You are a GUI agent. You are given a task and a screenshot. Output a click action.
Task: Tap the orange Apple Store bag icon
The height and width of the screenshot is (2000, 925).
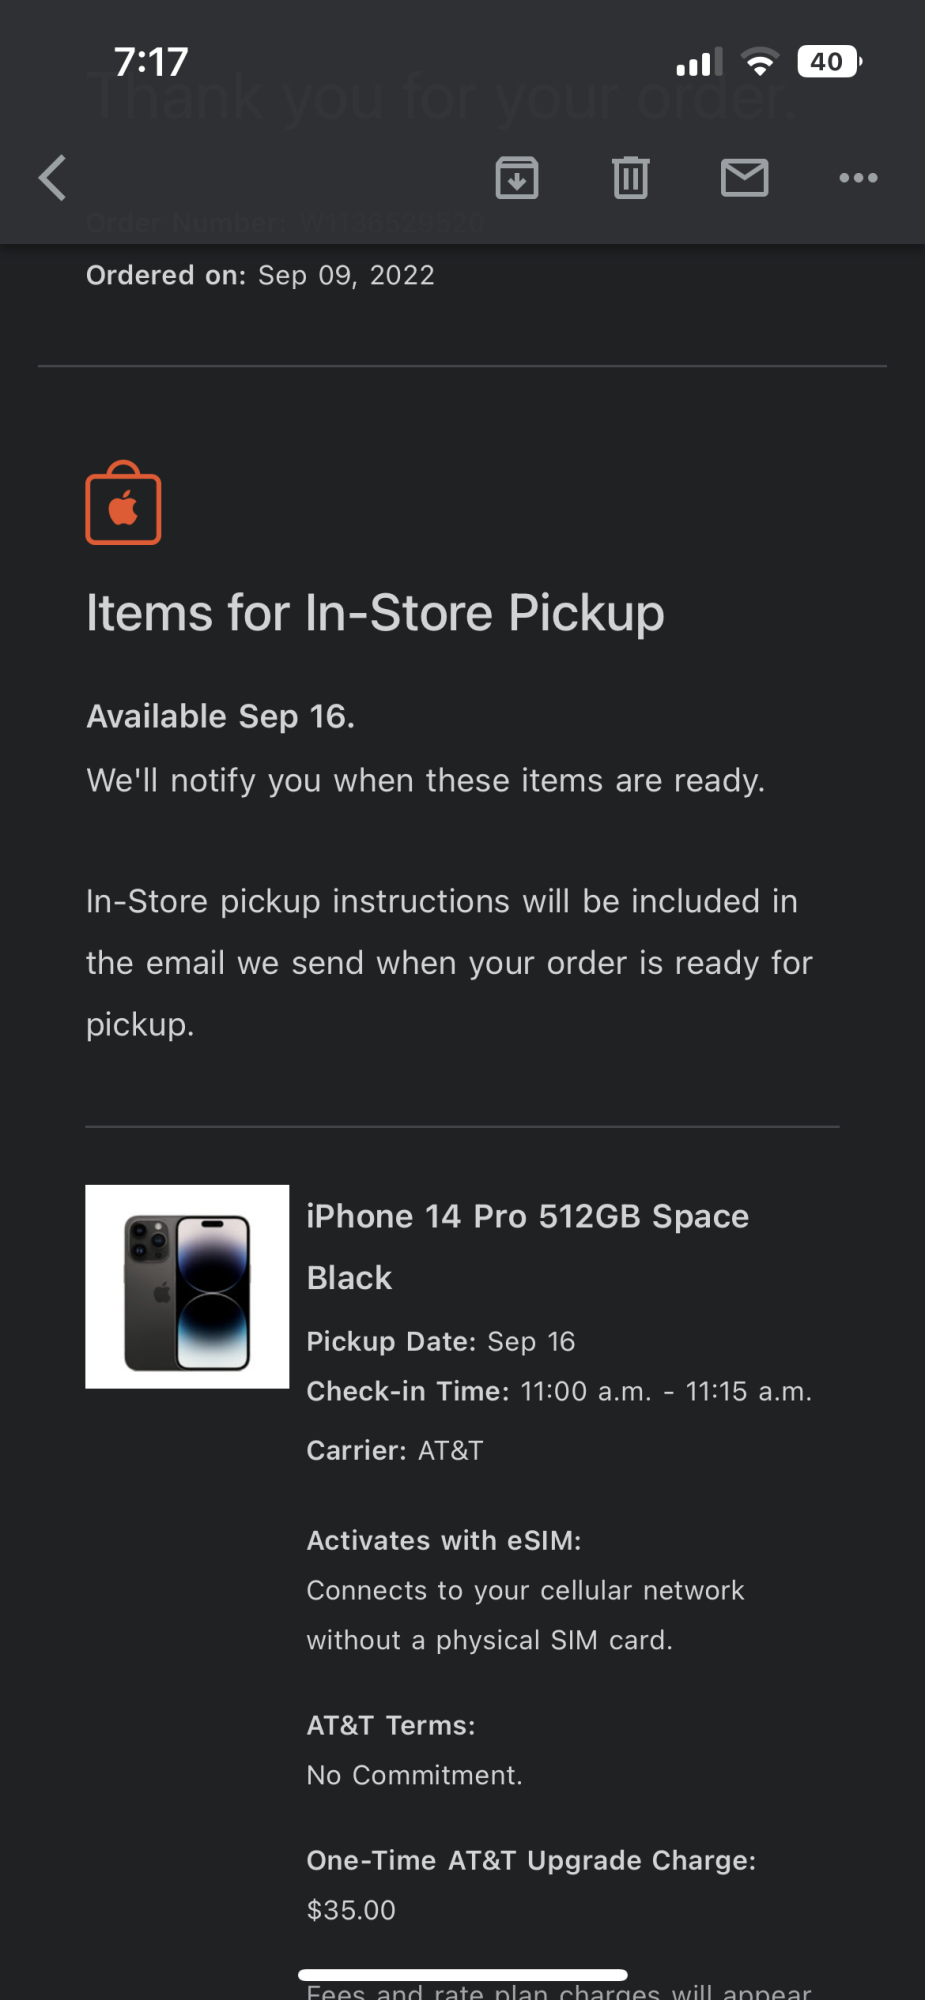click(x=123, y=504)
